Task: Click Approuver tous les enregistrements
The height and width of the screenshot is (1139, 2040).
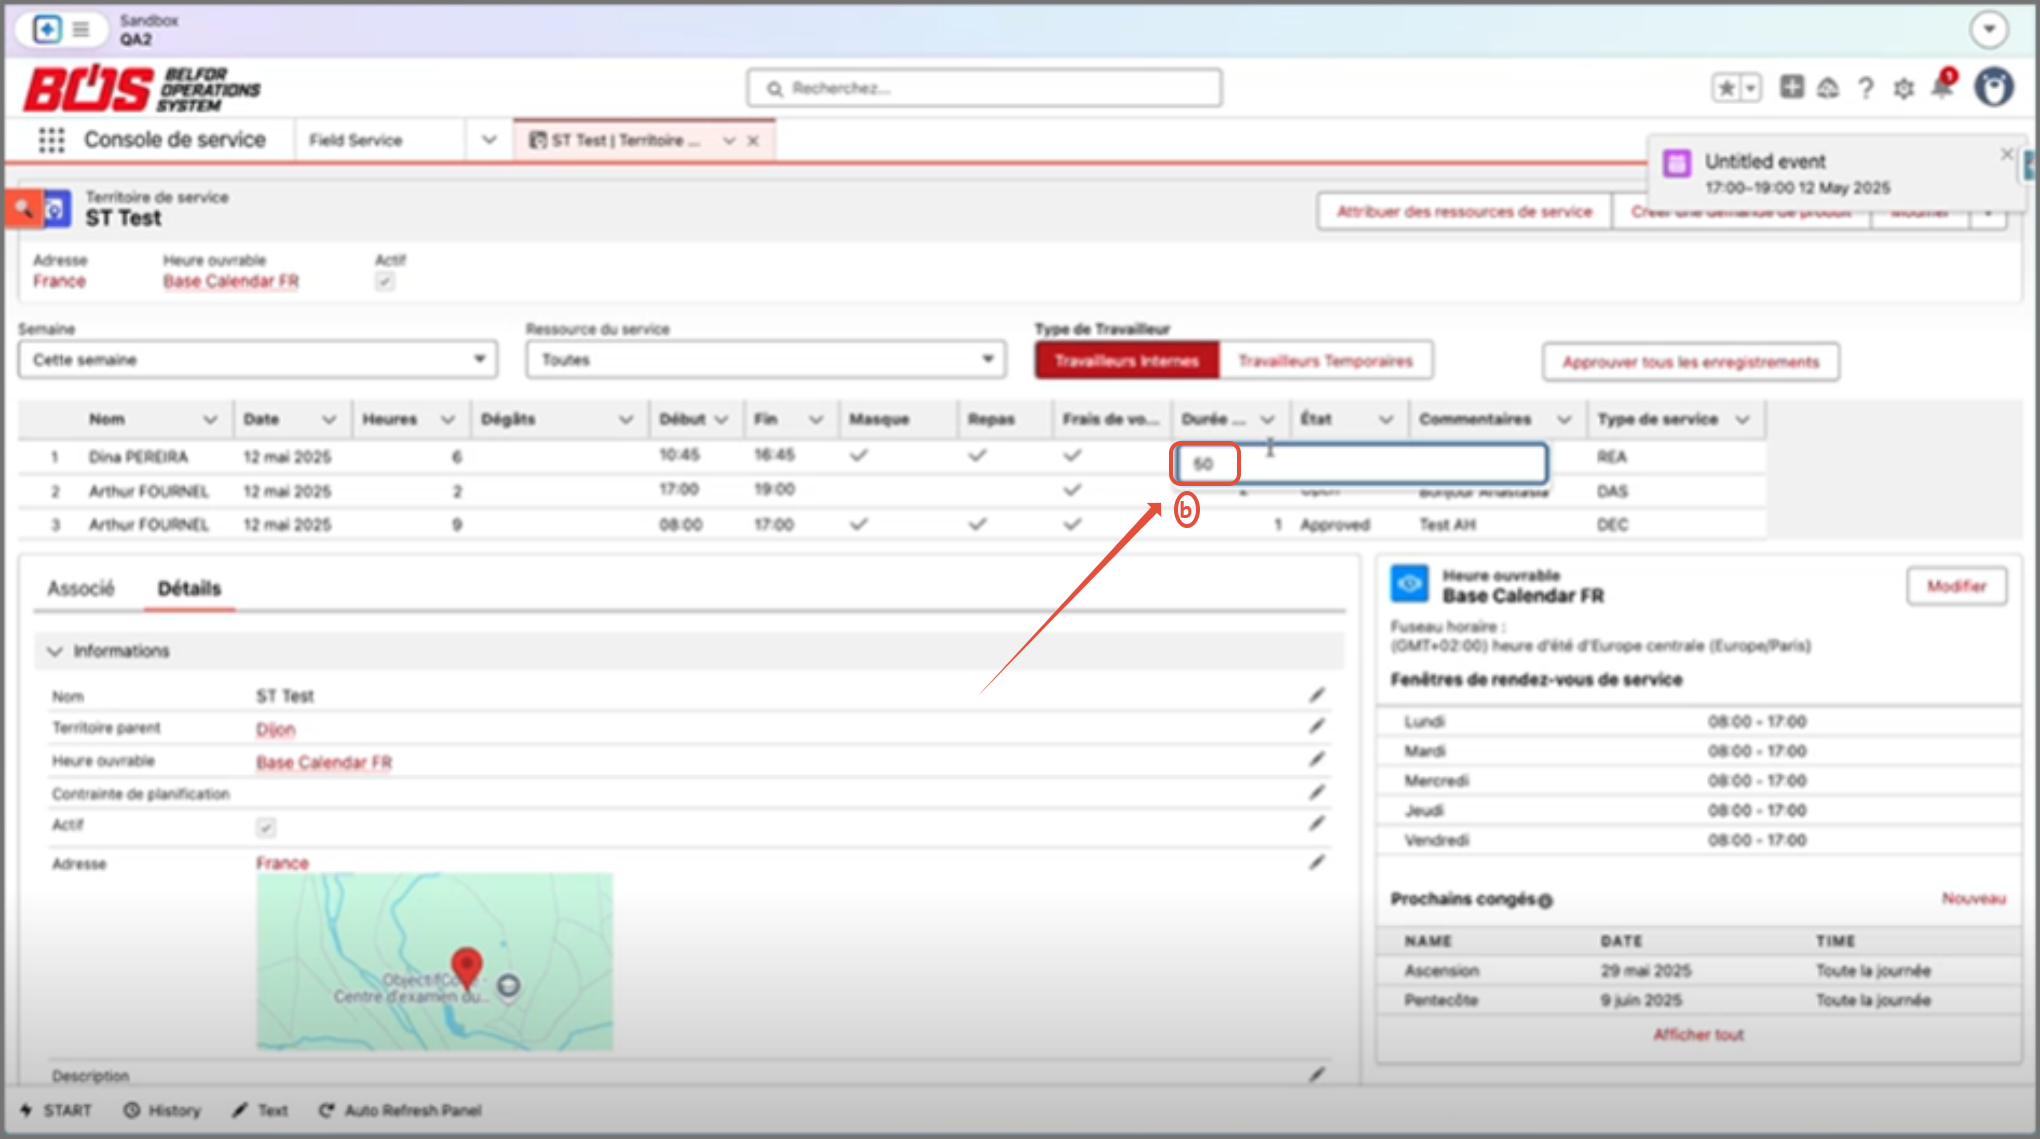Action: [1691, 362]
